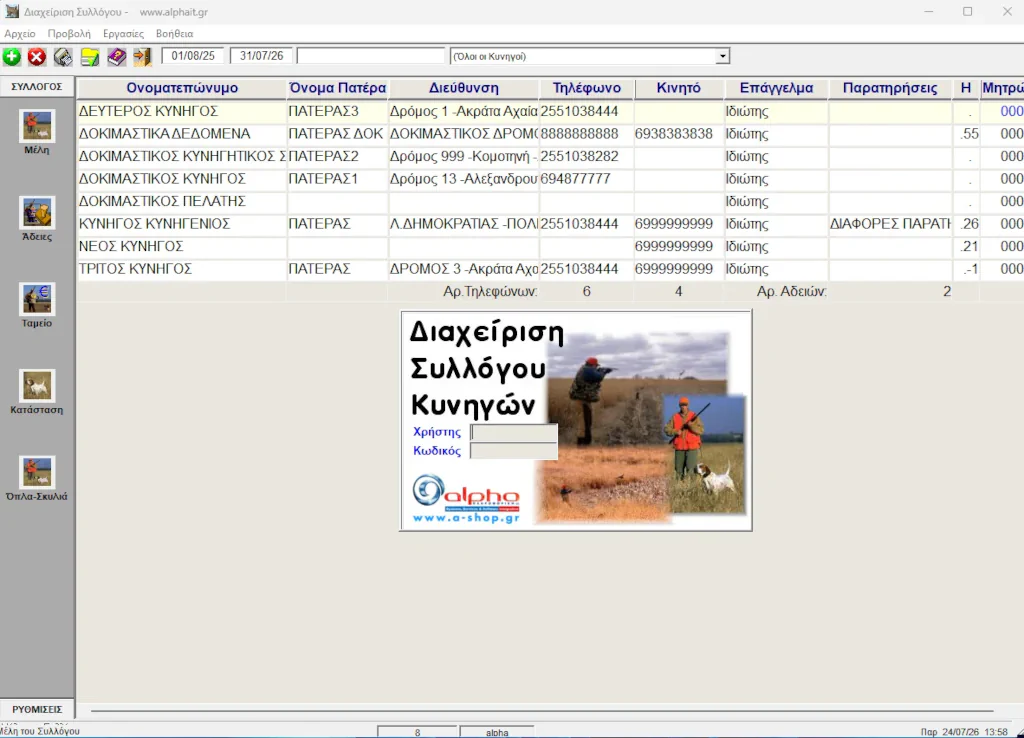Viewport: 1024px width, 738px height.
Task: Select row ΤΡΙΤΟΣ ΚΥΝΗΓΟΣ
Action: tap(551, 269)
